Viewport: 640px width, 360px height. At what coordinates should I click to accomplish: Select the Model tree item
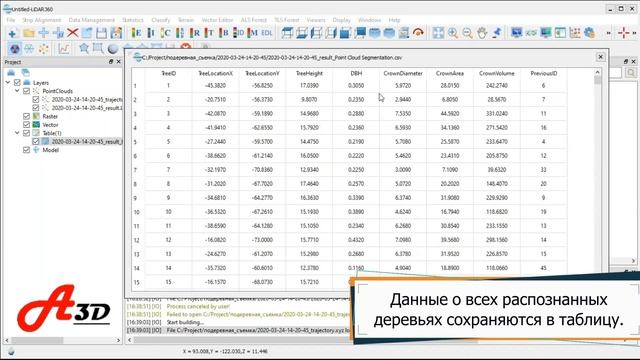click(x=51, y=150)
